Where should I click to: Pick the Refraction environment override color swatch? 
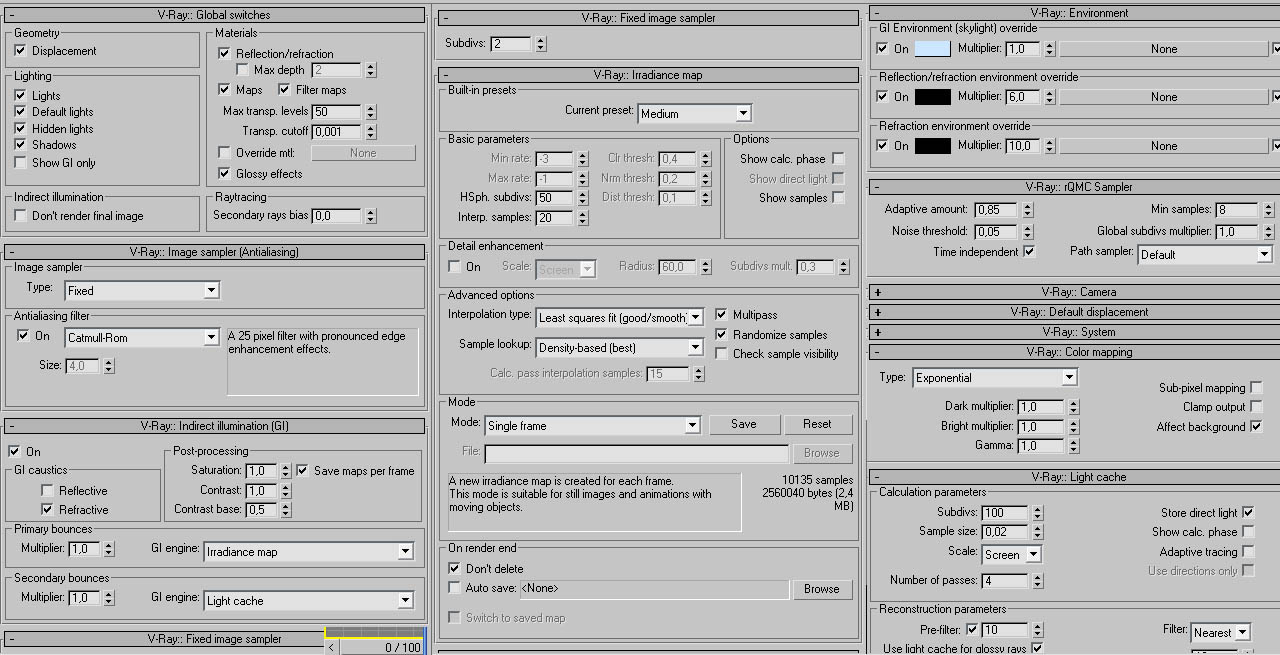click(932, 146)
